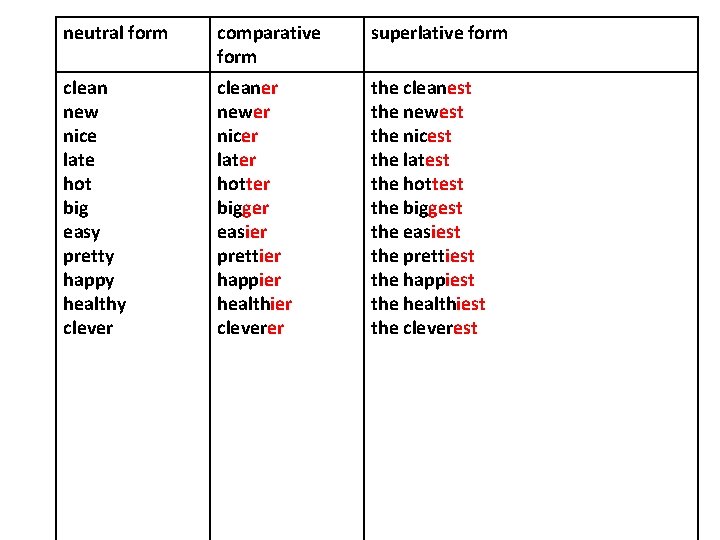Select the word "clean" in first column
The image size is (720, 540).
(x=85, y=88)
